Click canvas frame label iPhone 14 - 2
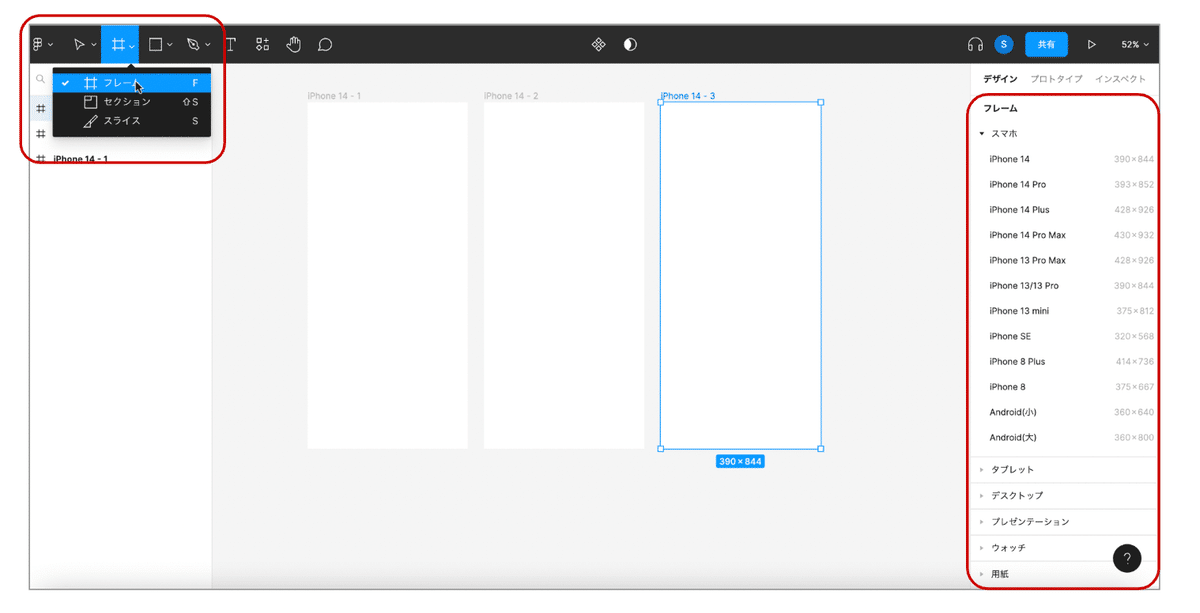The image size is (1200, 613). pos(511,96)
